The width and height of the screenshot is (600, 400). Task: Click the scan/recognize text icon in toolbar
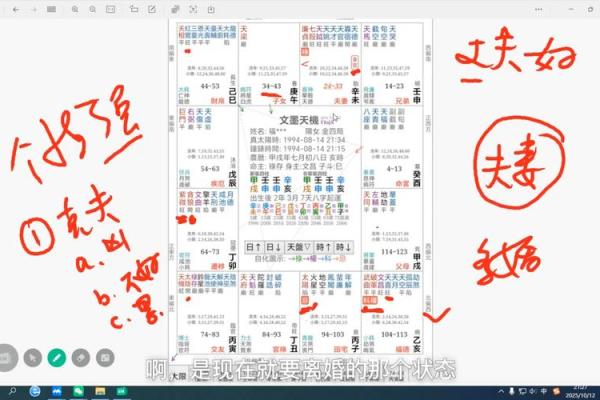[193, 9]
